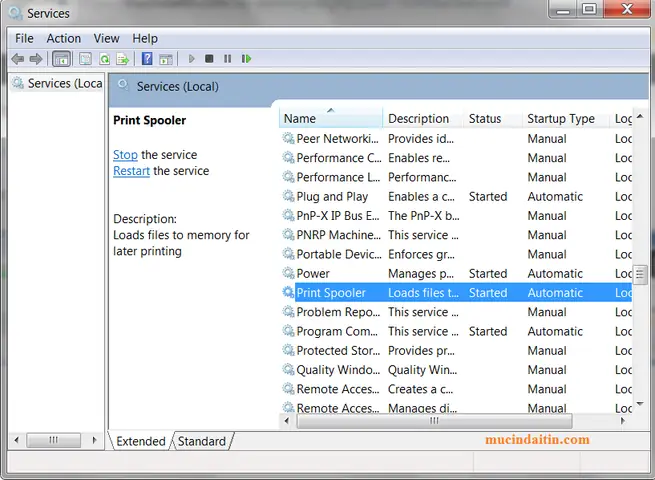
Task: Select the Power service name
Action: (313, 274)
